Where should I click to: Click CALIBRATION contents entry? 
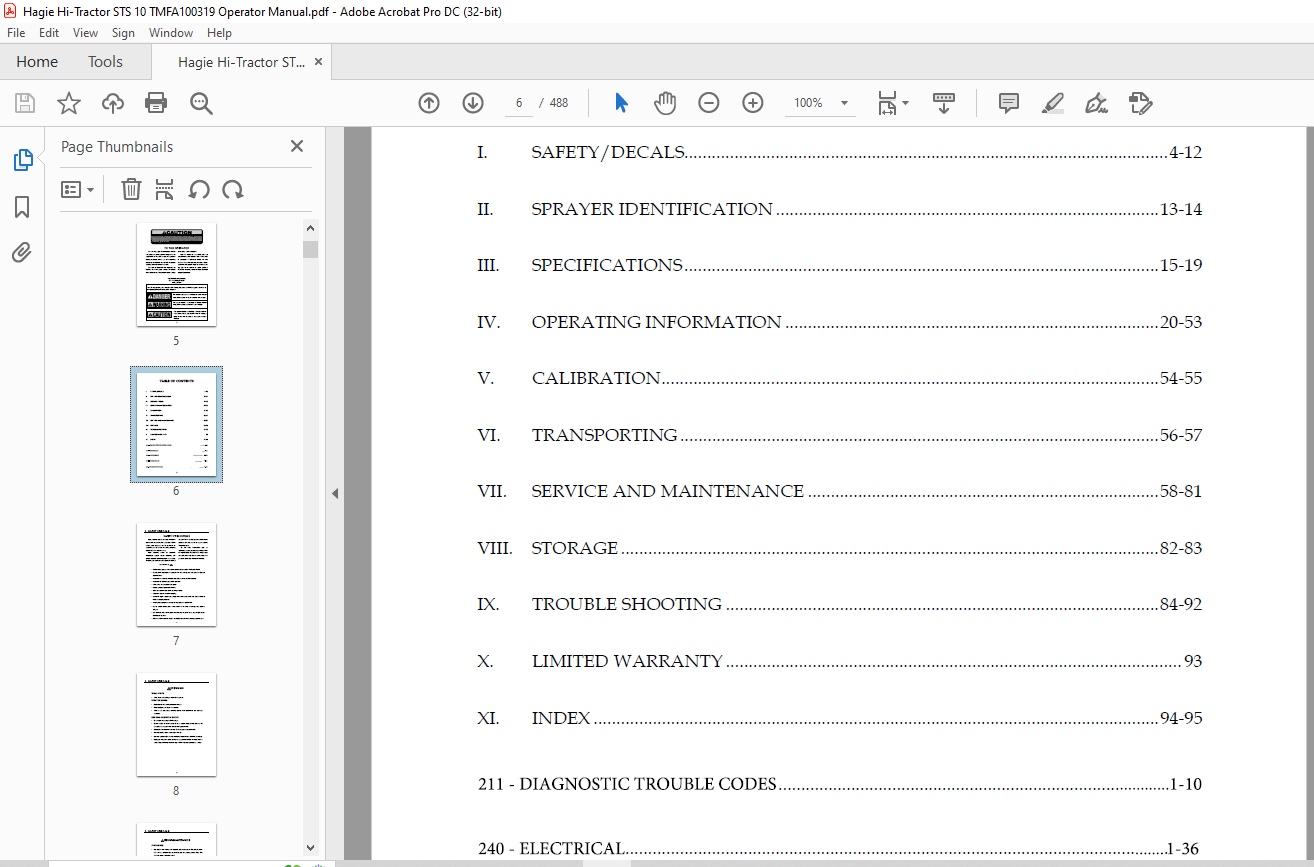click(x=839, y=378)
